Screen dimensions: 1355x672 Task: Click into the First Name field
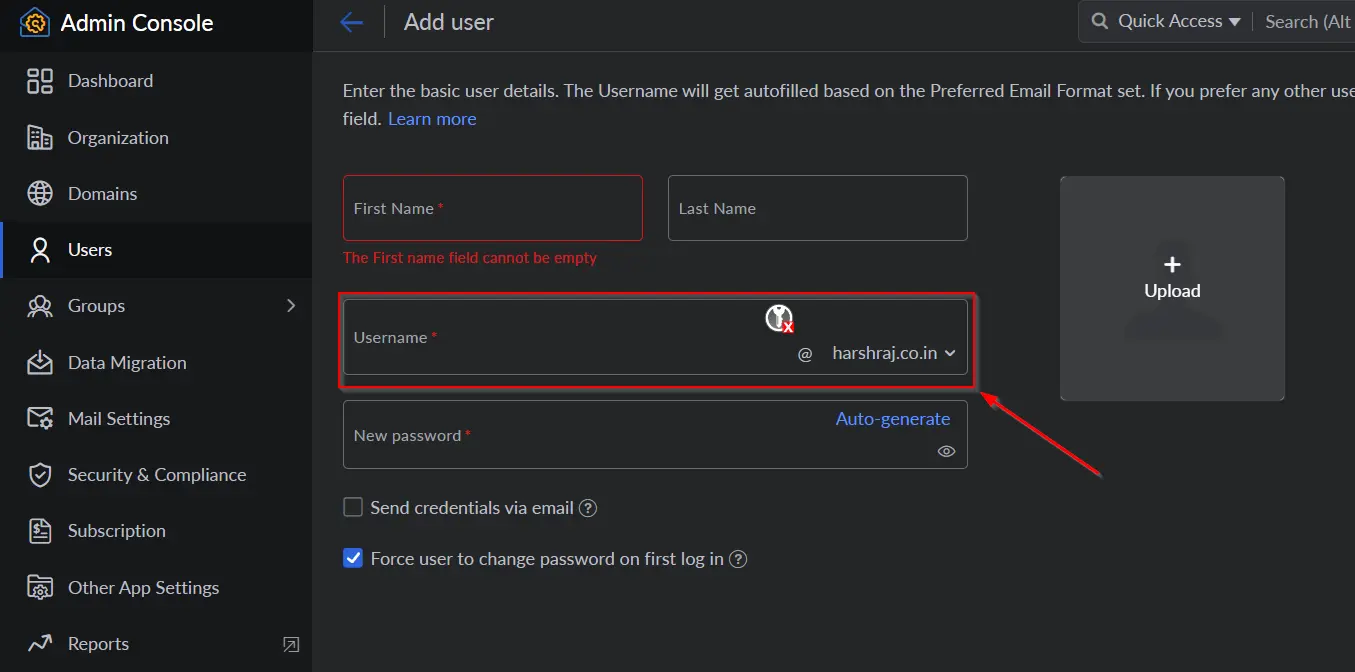(492, 209)
